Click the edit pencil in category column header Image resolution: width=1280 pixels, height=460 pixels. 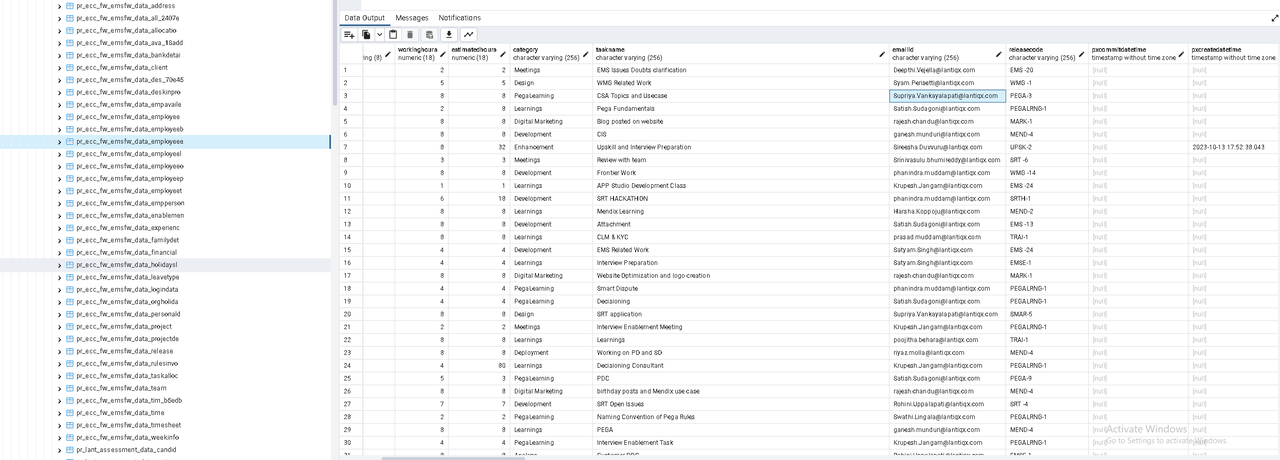click(587, 53)
